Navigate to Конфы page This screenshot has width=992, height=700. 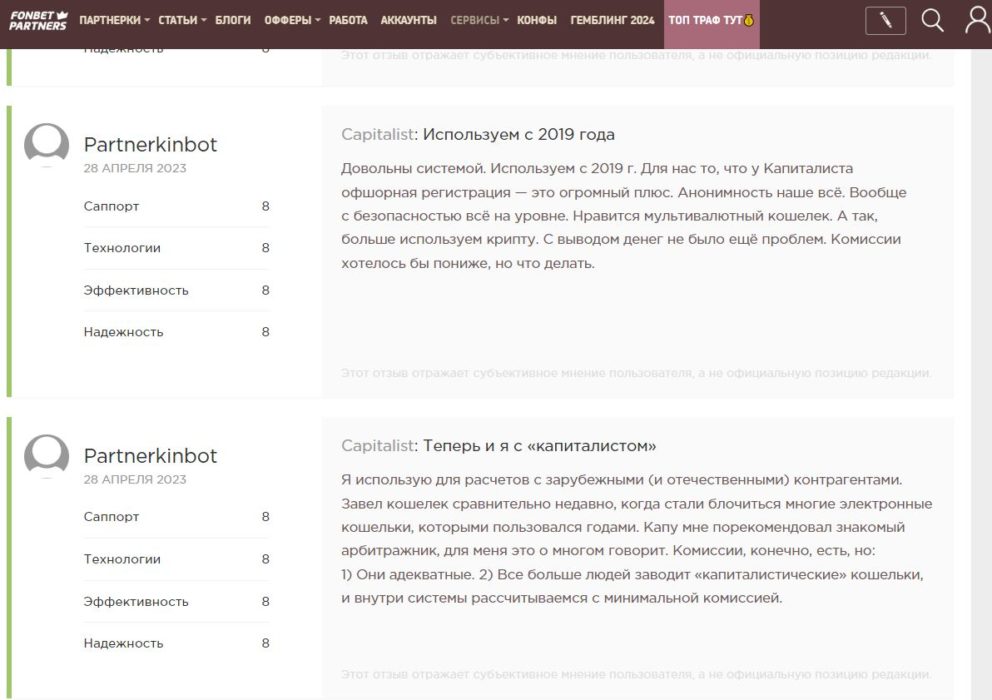537,21
